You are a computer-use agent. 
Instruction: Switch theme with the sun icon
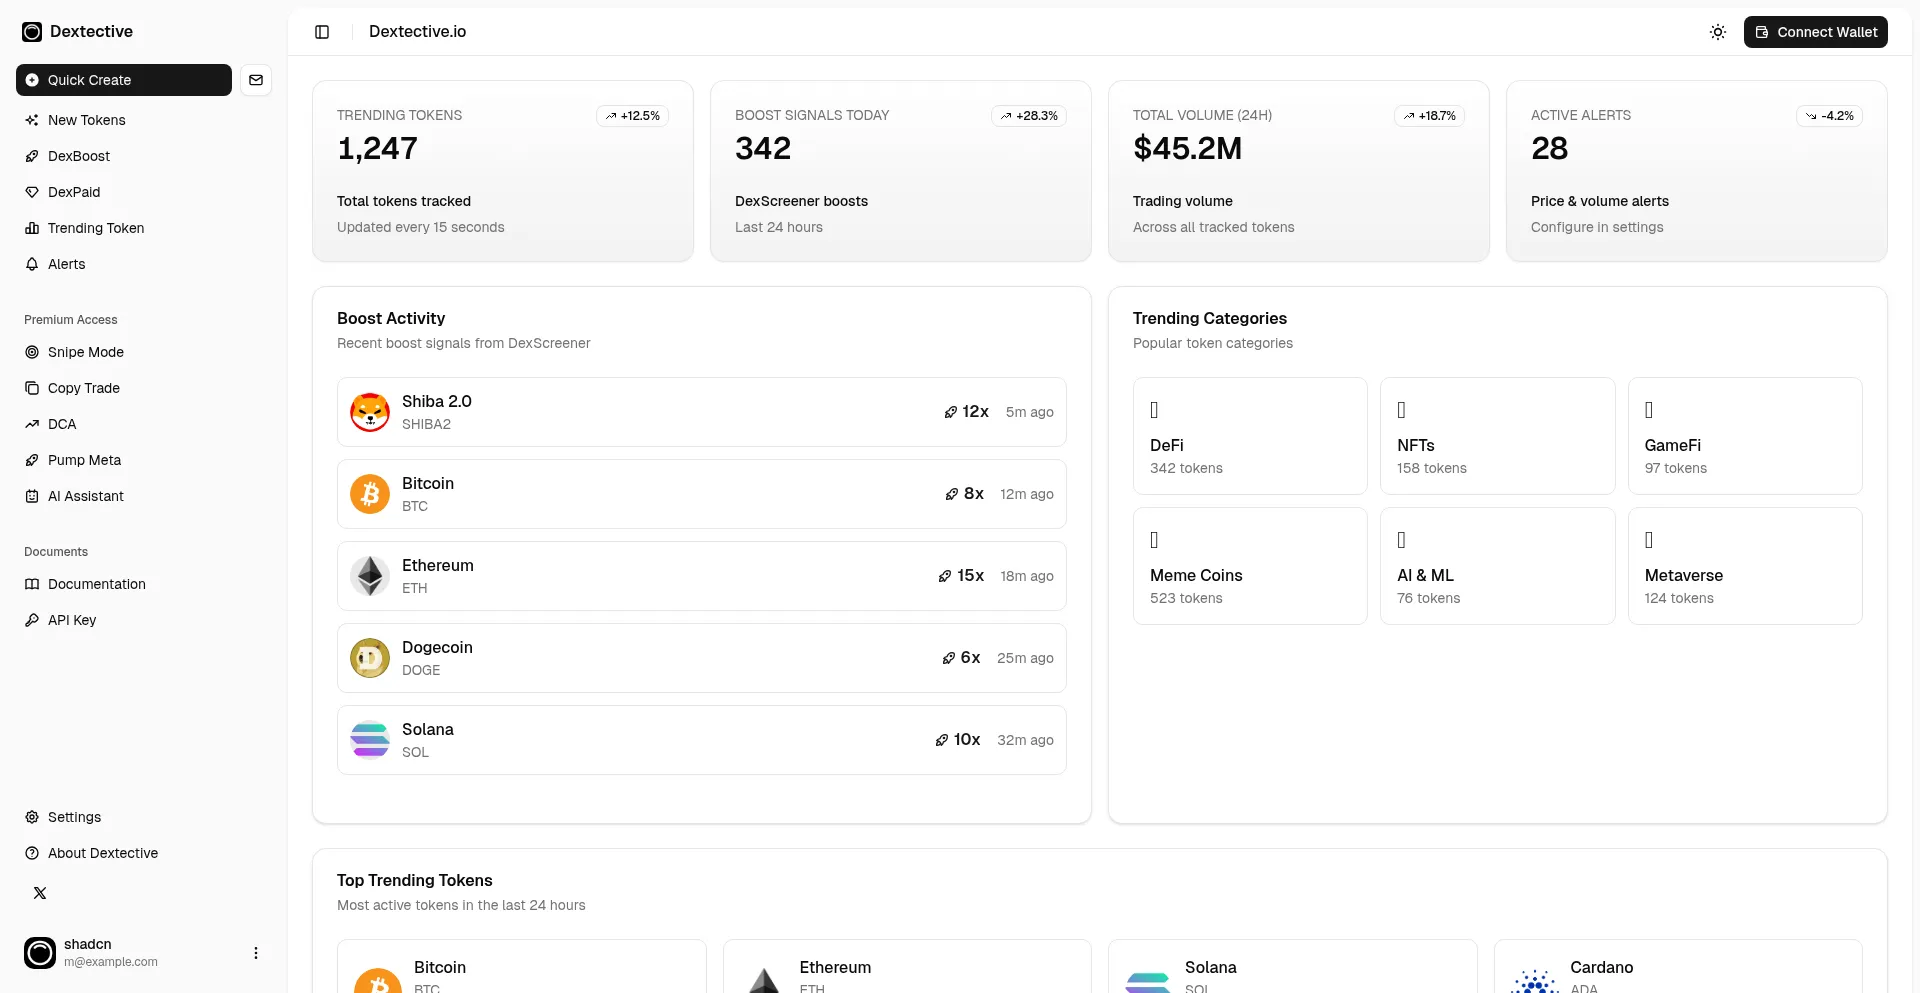pyautogui.click(x=1718, y=32)
